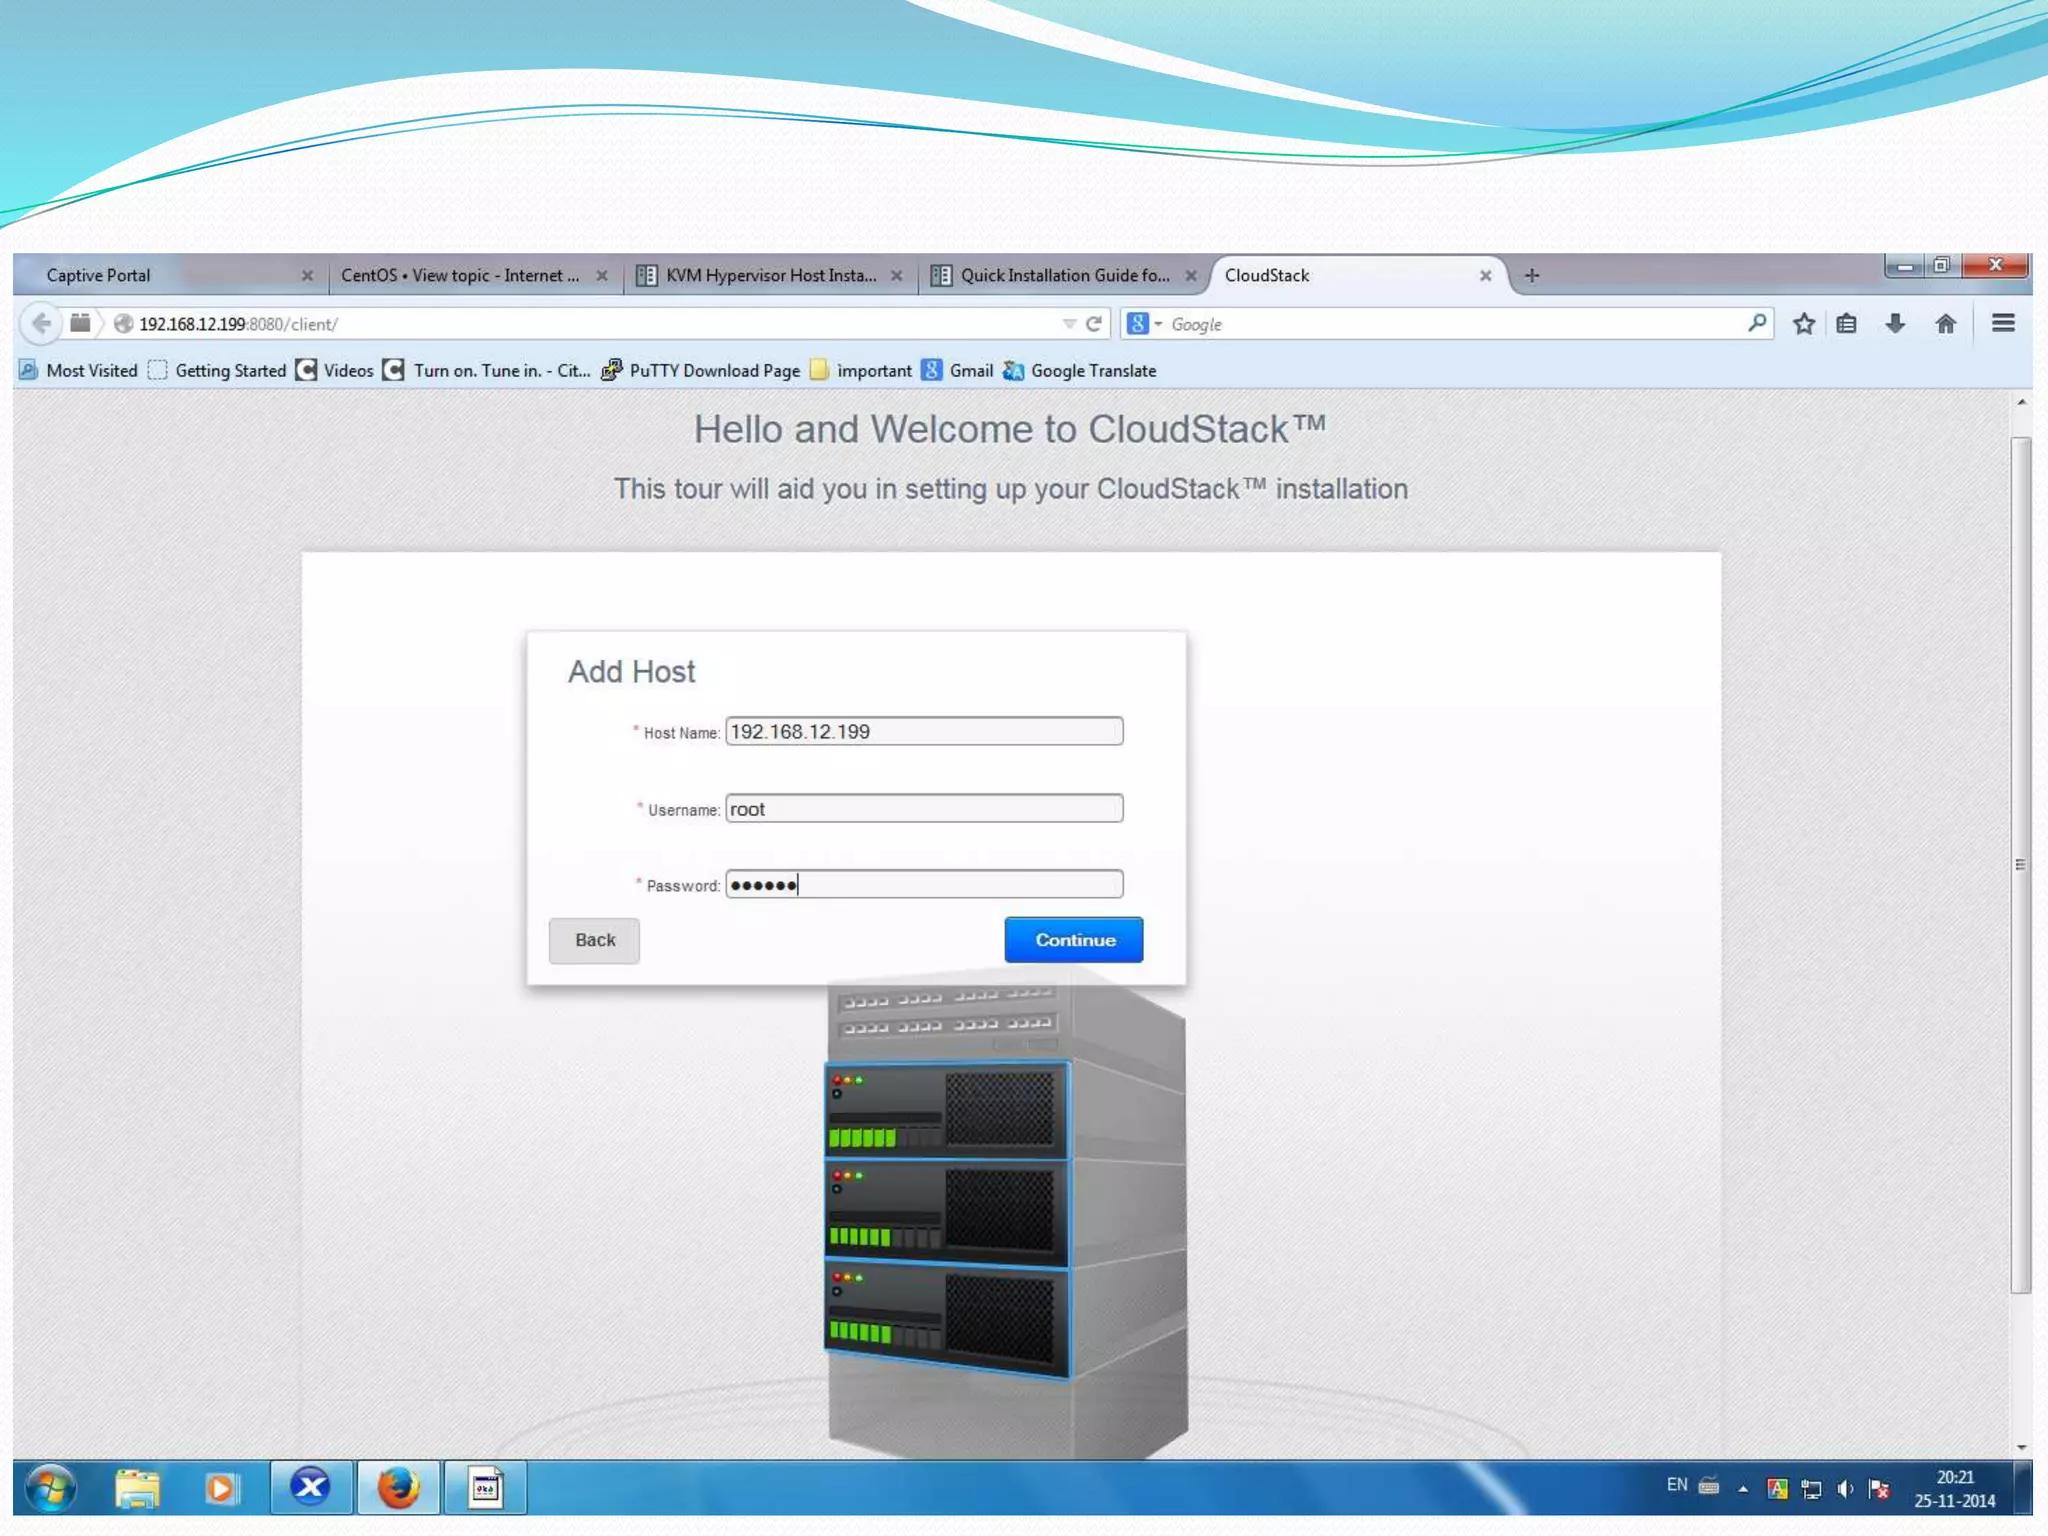Click the search magnifier icon

tap(1757, 323)
